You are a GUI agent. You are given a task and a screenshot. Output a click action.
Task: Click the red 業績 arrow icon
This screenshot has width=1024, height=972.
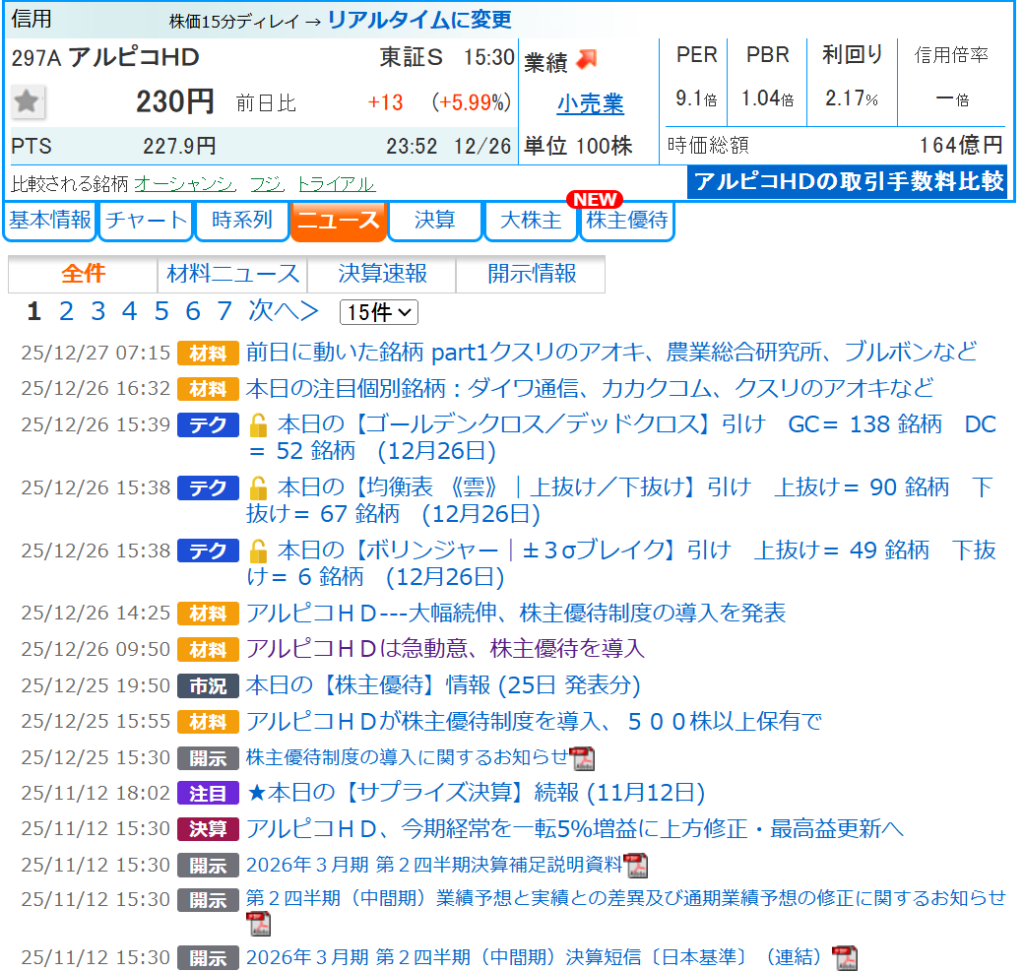coord(586,60)
